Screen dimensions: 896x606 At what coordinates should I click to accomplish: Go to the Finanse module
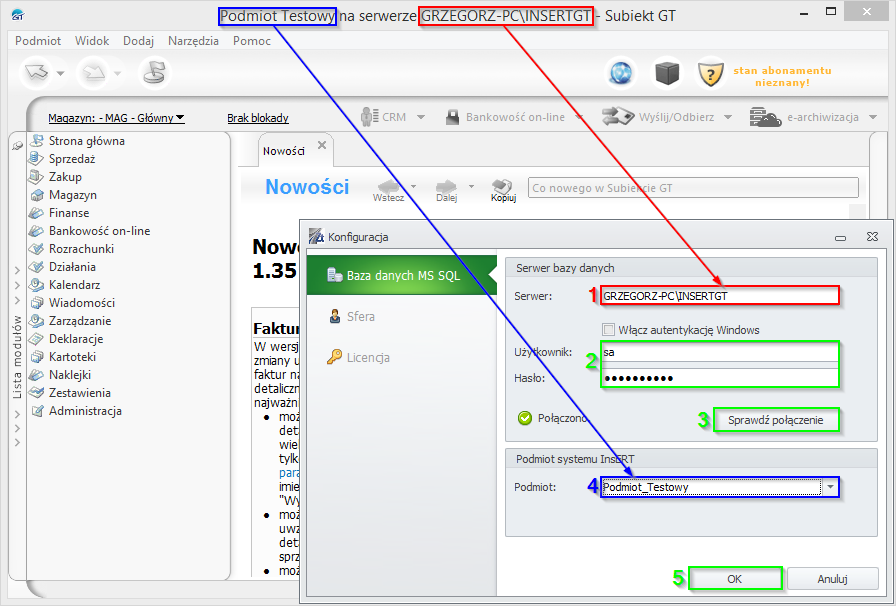pos(69,213)
